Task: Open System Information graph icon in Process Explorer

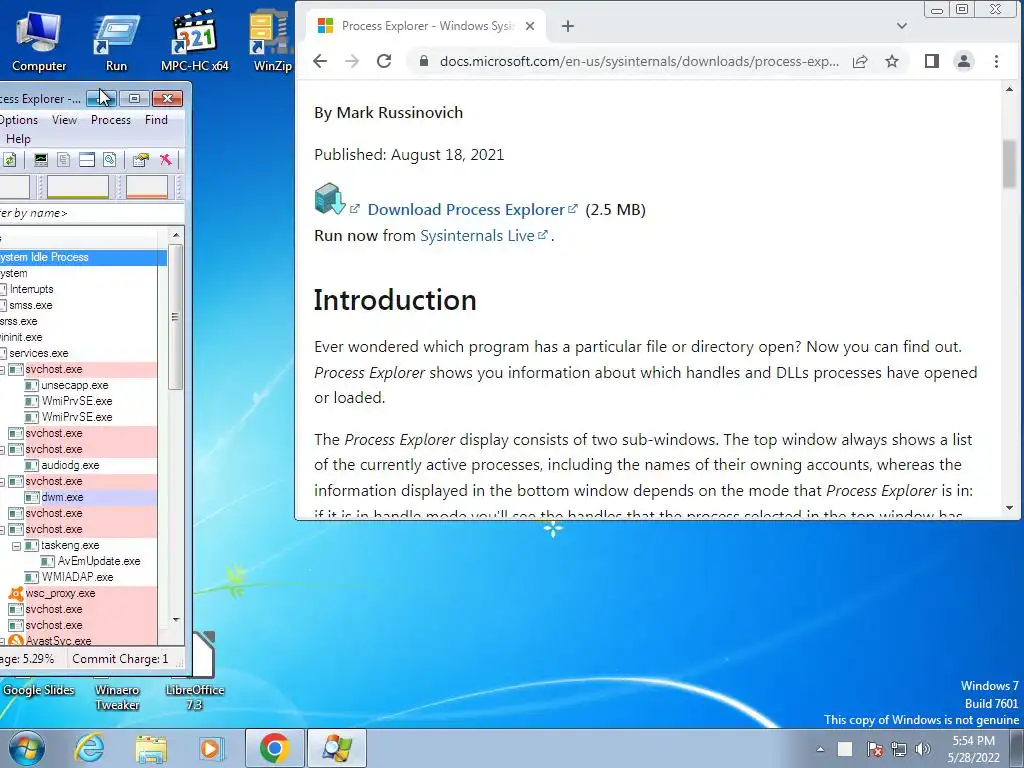Action: [x=40, y=160]
